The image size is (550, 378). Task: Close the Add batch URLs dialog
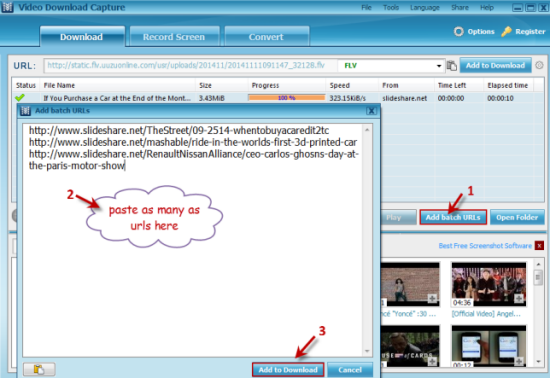pyautogui.click(x=371, y=111)
